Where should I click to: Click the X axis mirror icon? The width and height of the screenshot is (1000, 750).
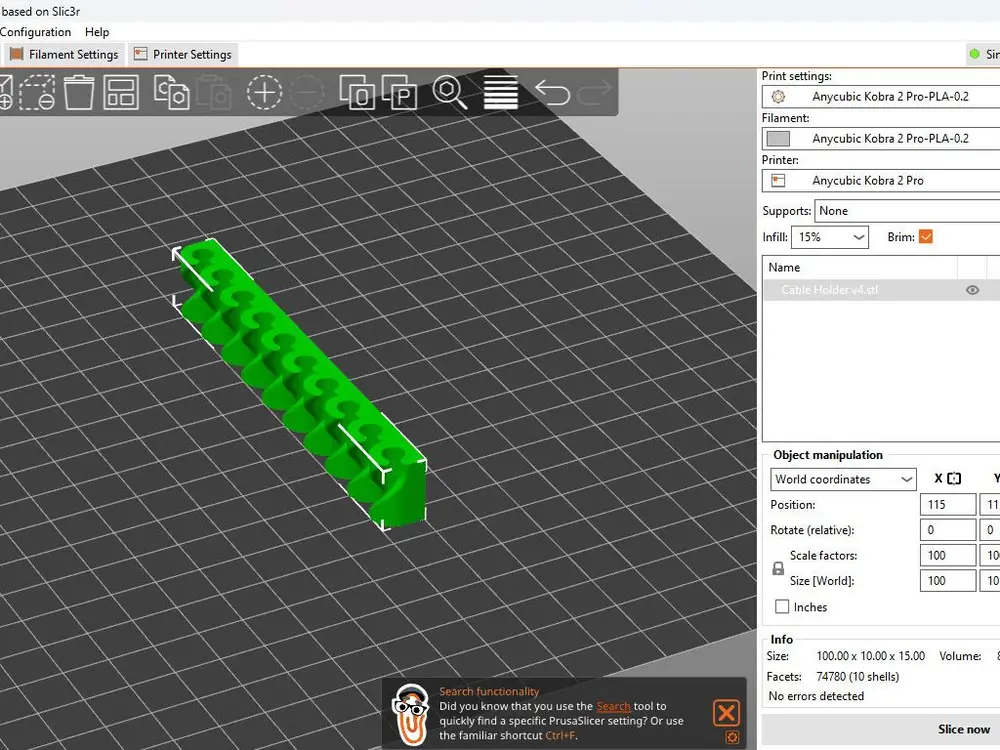click(x=954, y=478)
